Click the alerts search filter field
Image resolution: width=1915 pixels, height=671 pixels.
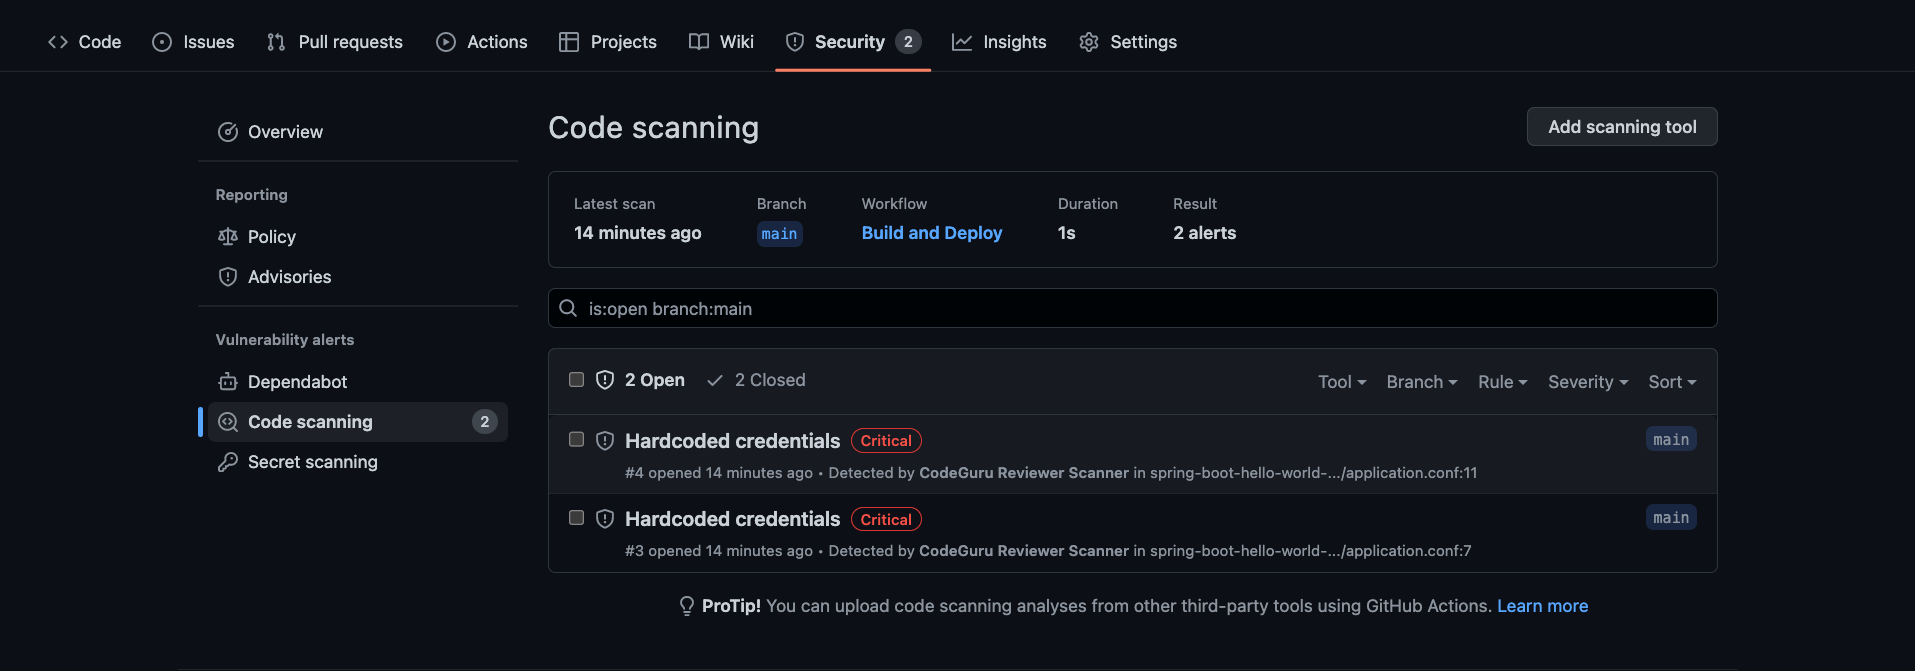coord(1133,308)
